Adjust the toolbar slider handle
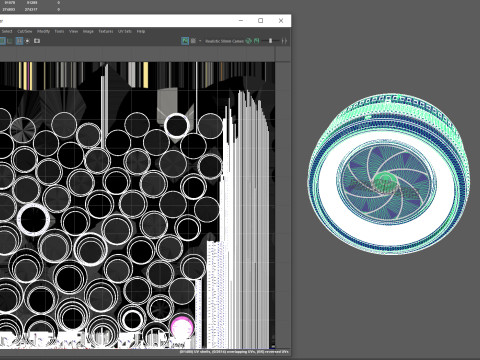Screen dimensions: 480x360 pyautogui.click(x=270, y=41)
